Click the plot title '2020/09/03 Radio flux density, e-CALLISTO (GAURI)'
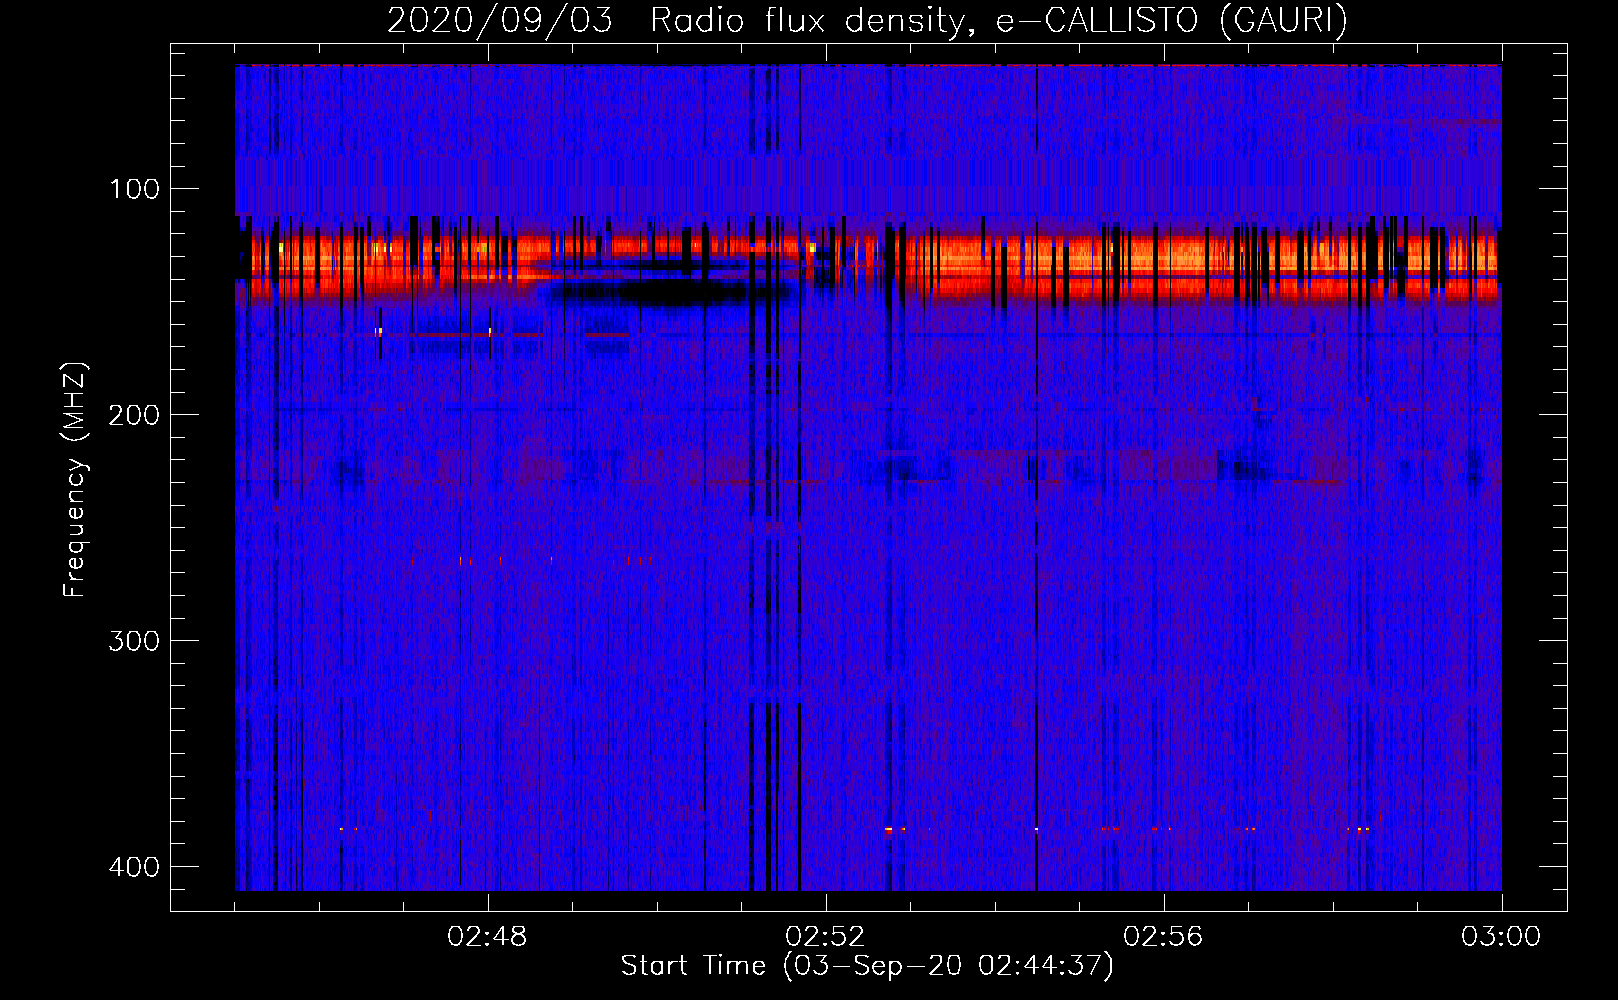Viewport: 1618px width, 1000px height. [867, 20]
